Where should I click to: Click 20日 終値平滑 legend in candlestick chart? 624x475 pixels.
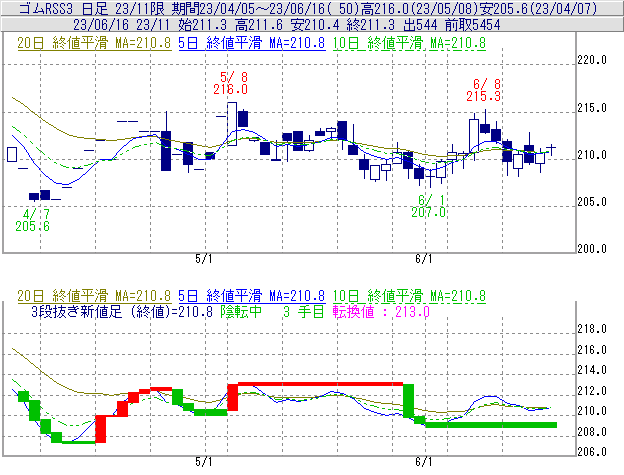point(94,43)
